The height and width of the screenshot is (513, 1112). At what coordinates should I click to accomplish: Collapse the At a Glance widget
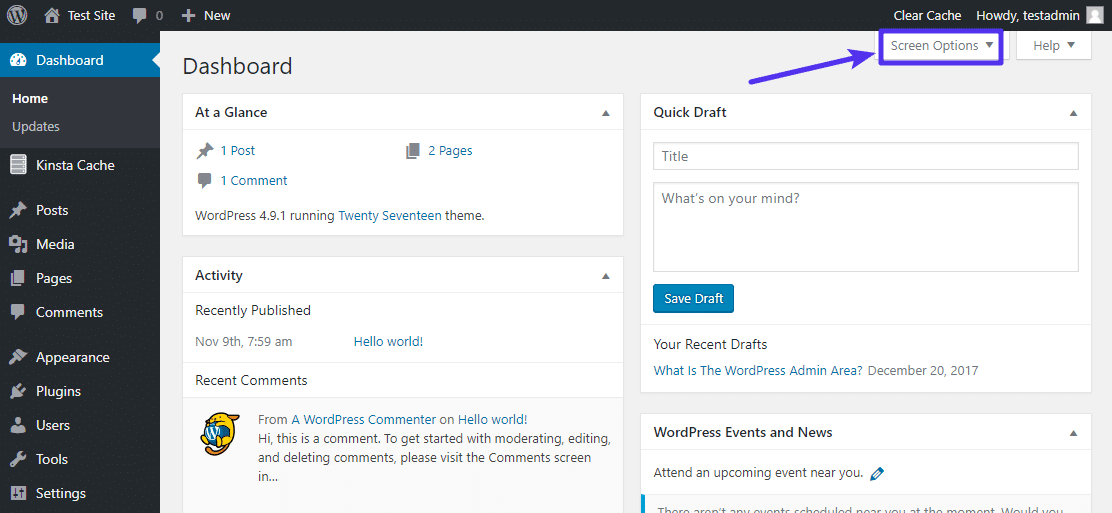605,113
